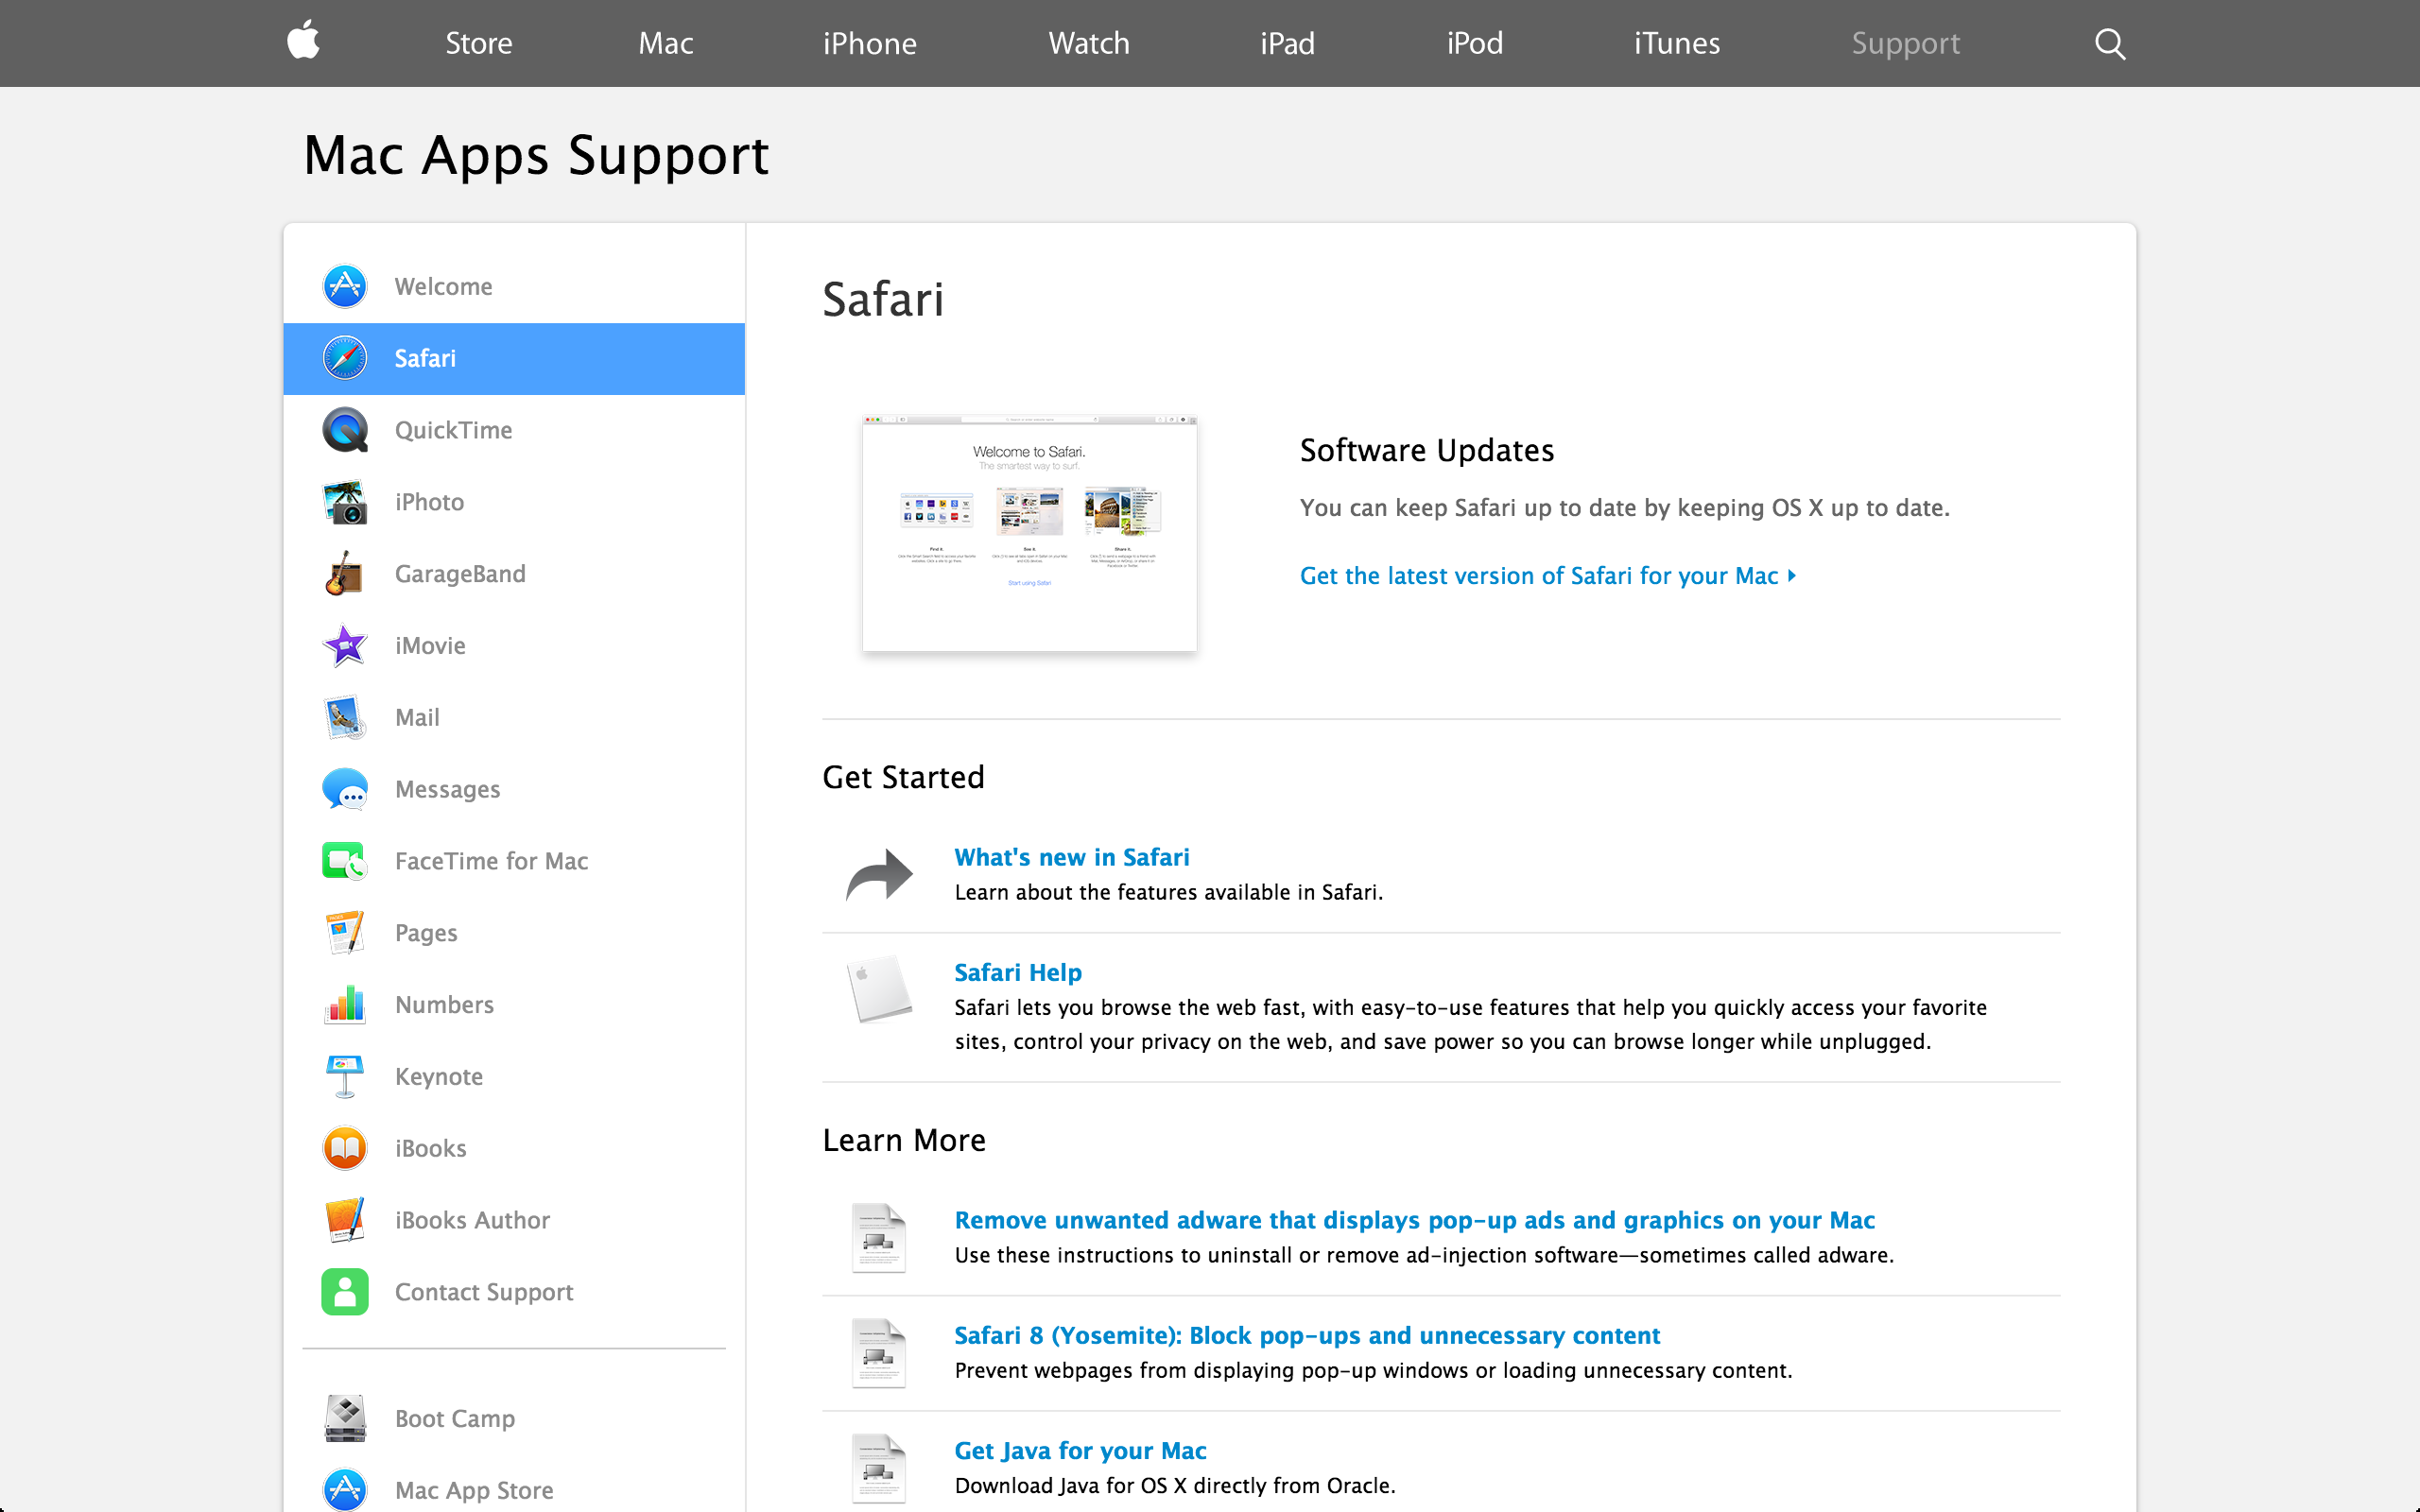Open the search magnifier icon
This screenshot has height=1512, width=2420.
pos(2109,44)
